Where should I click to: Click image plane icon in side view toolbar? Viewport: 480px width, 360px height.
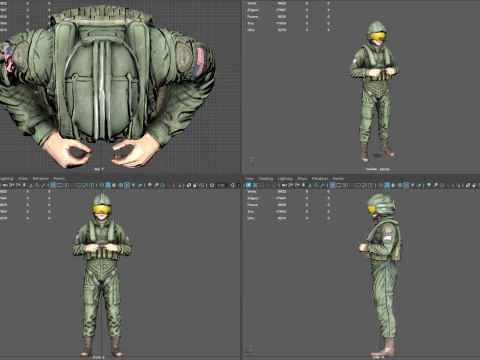pos(310,185)
